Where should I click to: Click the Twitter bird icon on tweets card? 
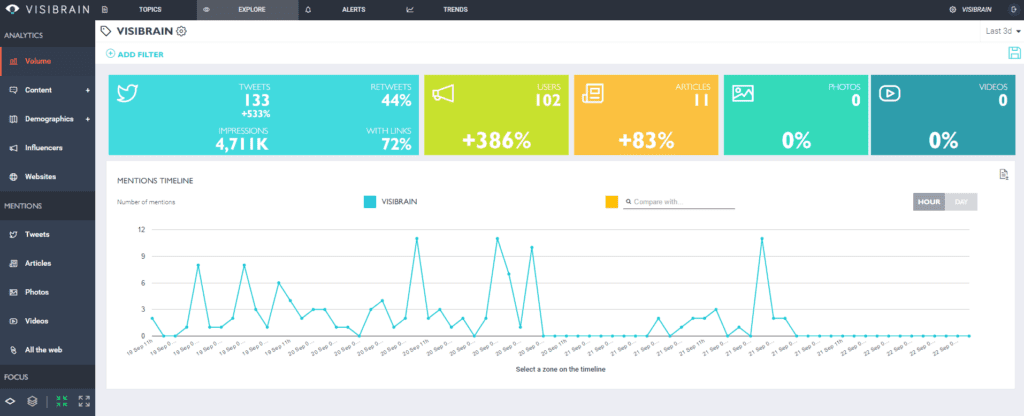(125, 92)
